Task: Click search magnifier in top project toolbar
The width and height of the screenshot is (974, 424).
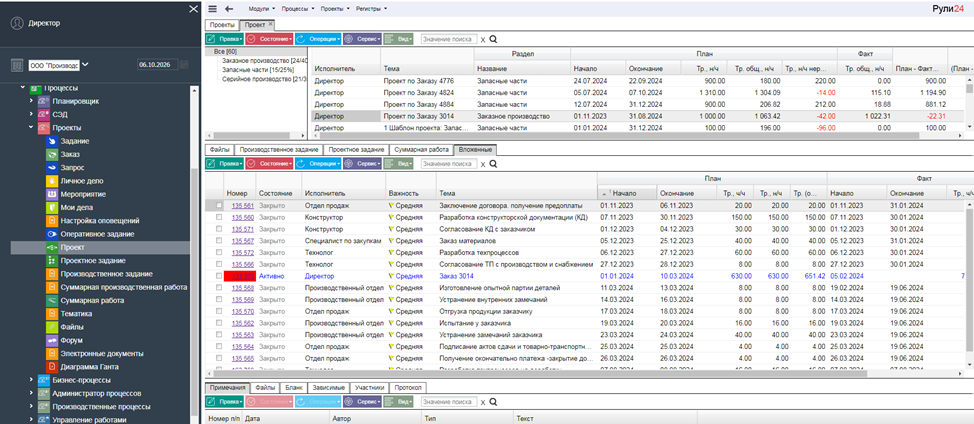Action: click(493, 38)
